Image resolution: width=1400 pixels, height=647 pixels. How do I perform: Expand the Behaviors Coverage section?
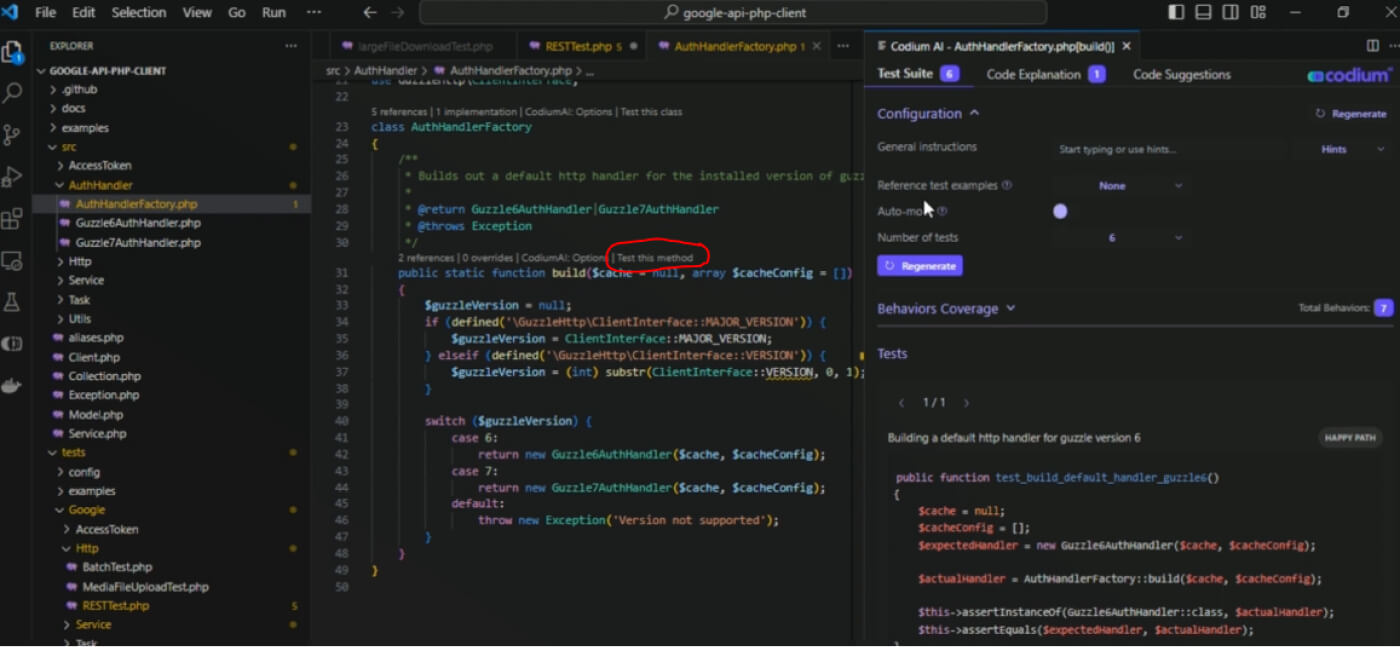[x=946, y=309]
